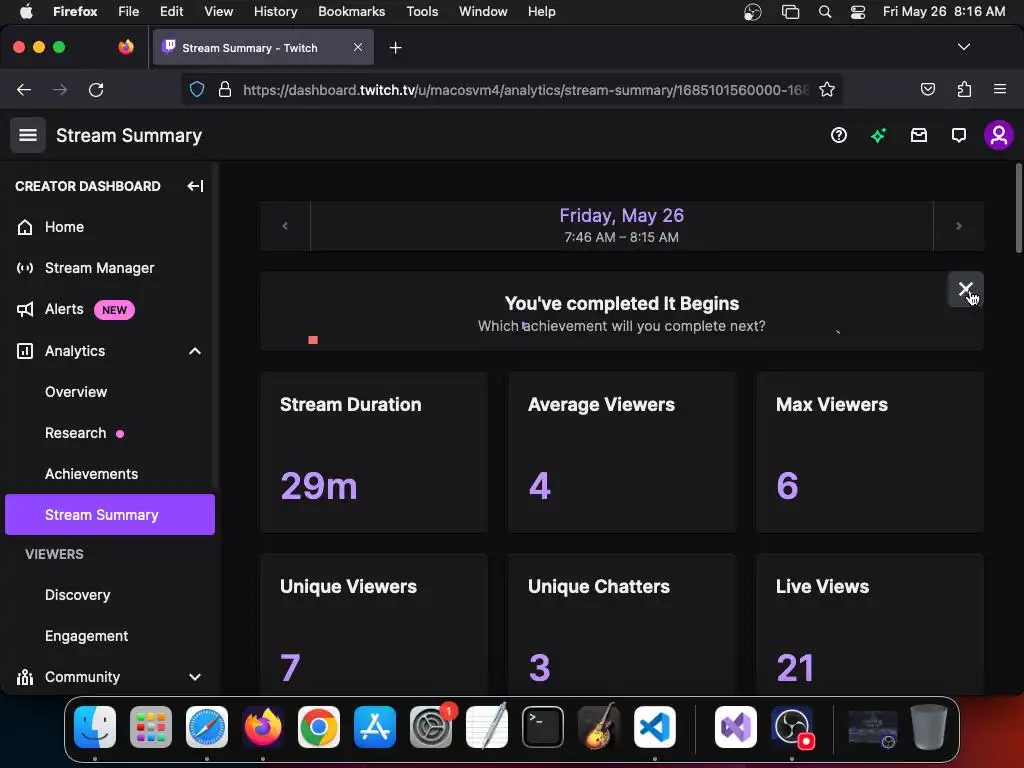Viewport: 1024px width, 768px height.
Task: Open the Pocket save icon
Action: [x=927, y=89]
